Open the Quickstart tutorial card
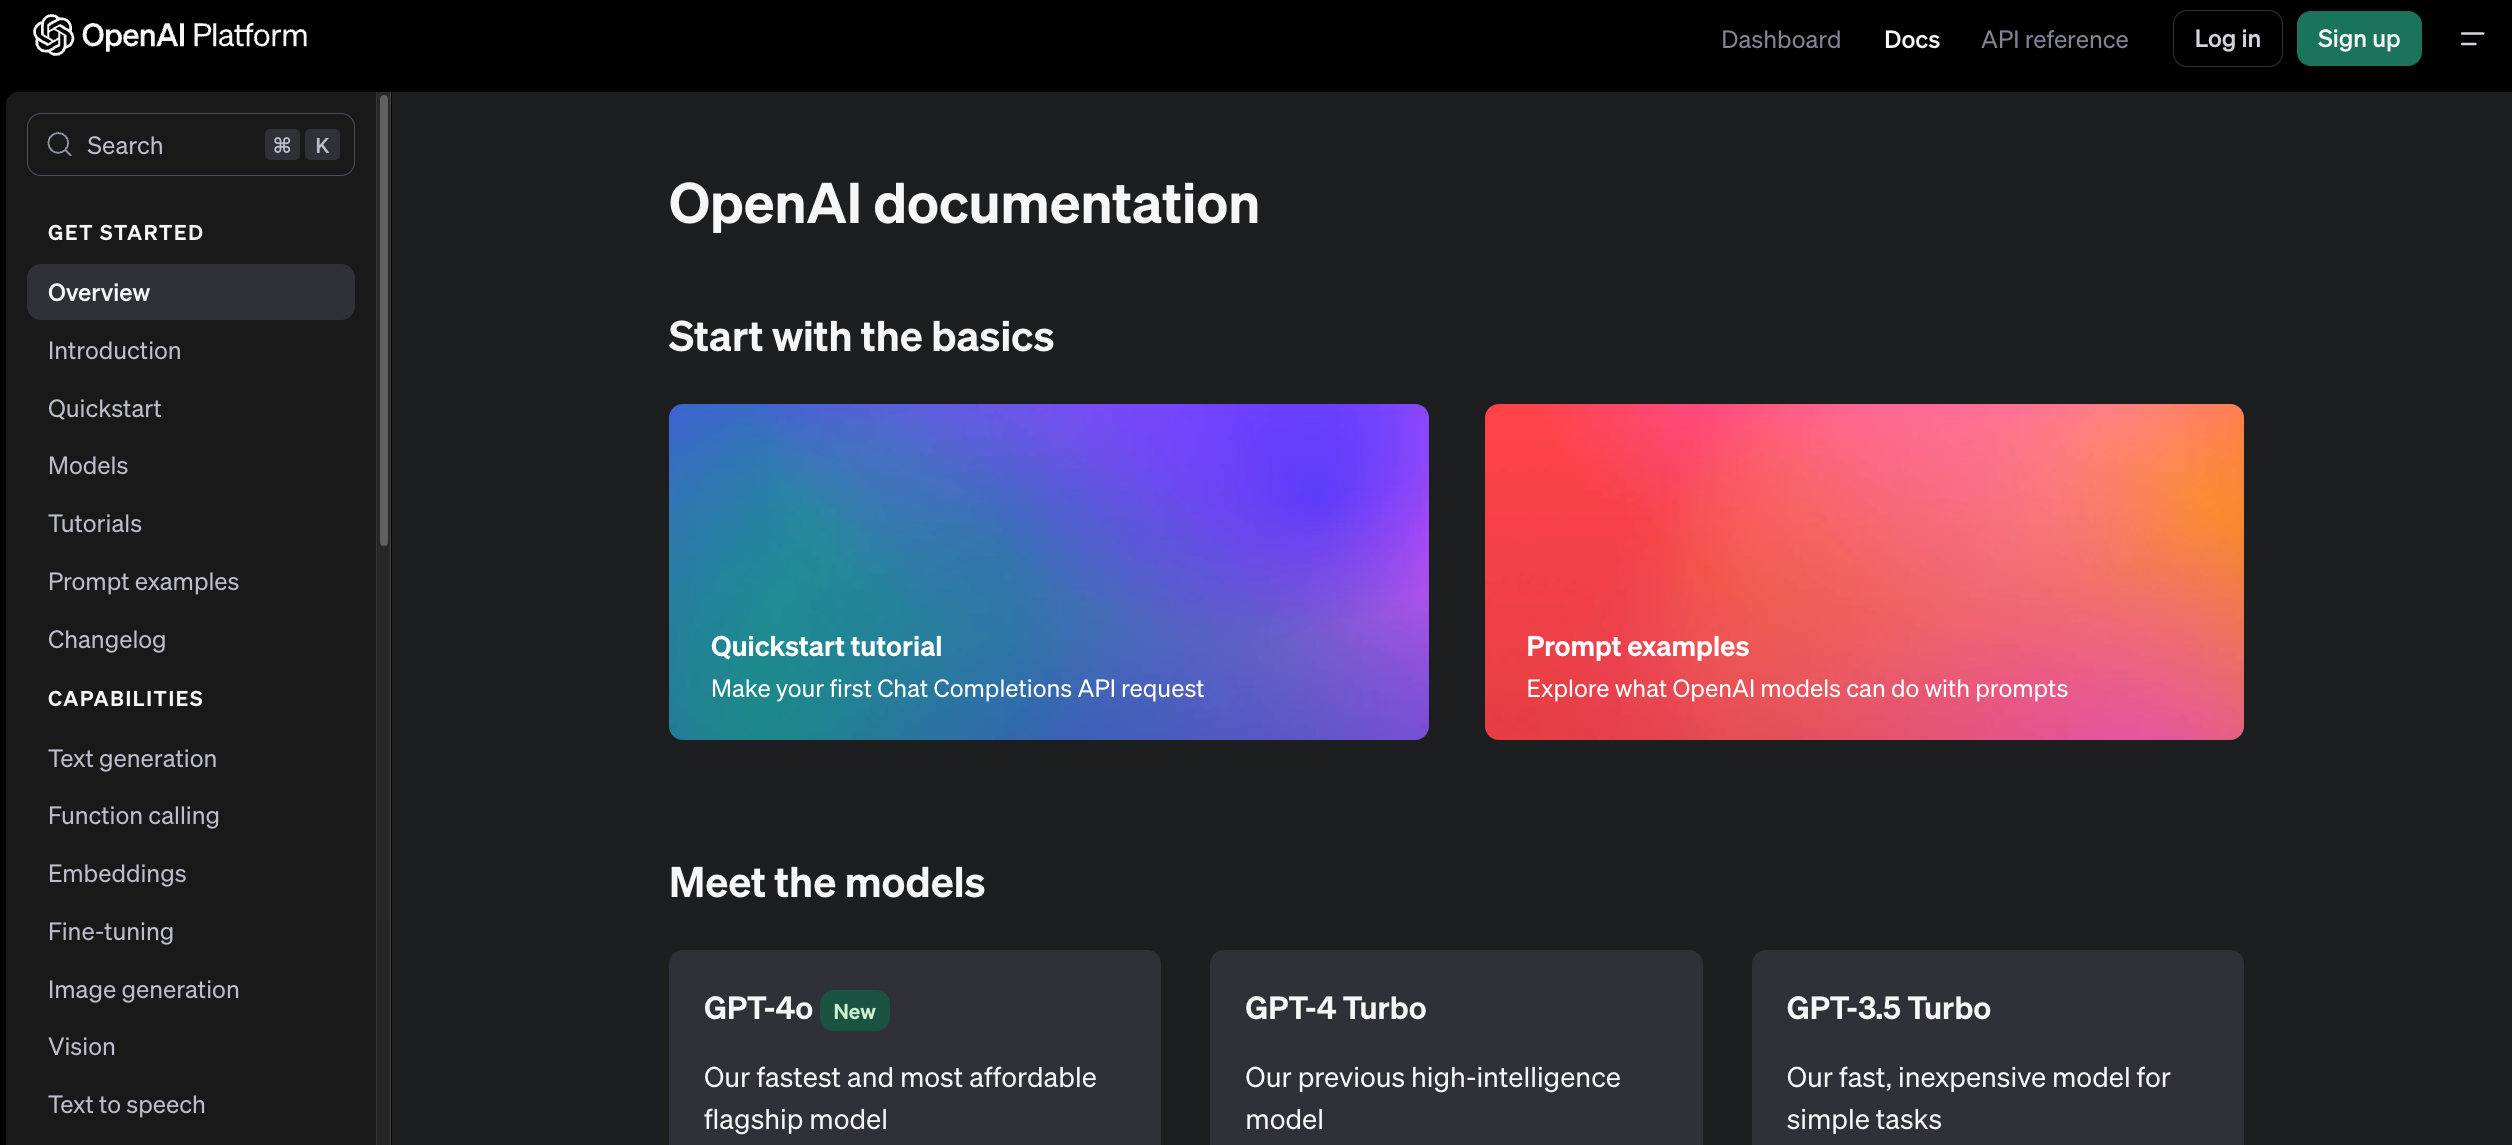2512x1145 pixels. point(1048,572)
